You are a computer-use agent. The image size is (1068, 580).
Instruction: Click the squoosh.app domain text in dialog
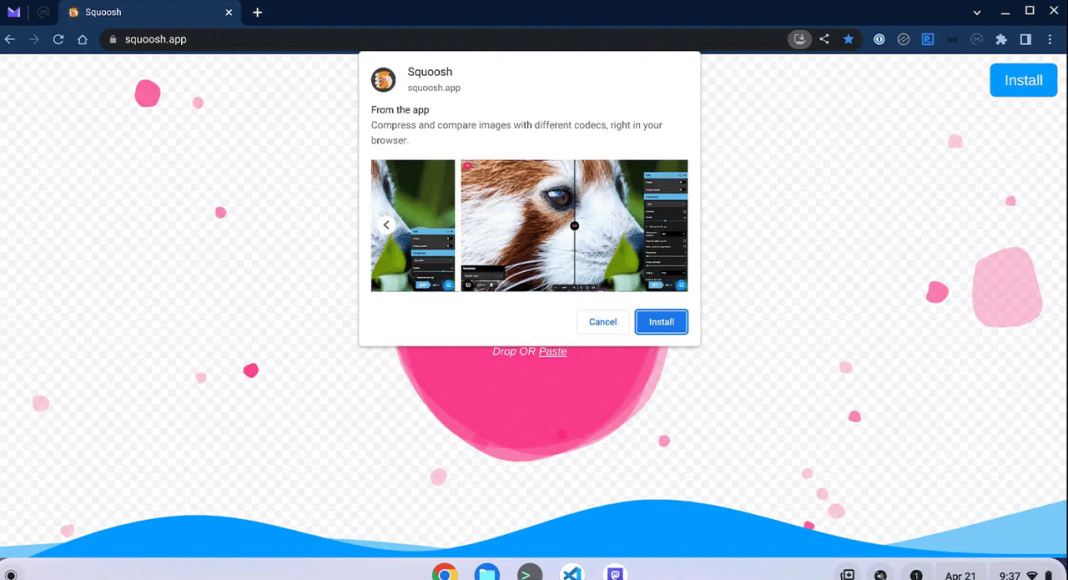(x=434, y=88)
